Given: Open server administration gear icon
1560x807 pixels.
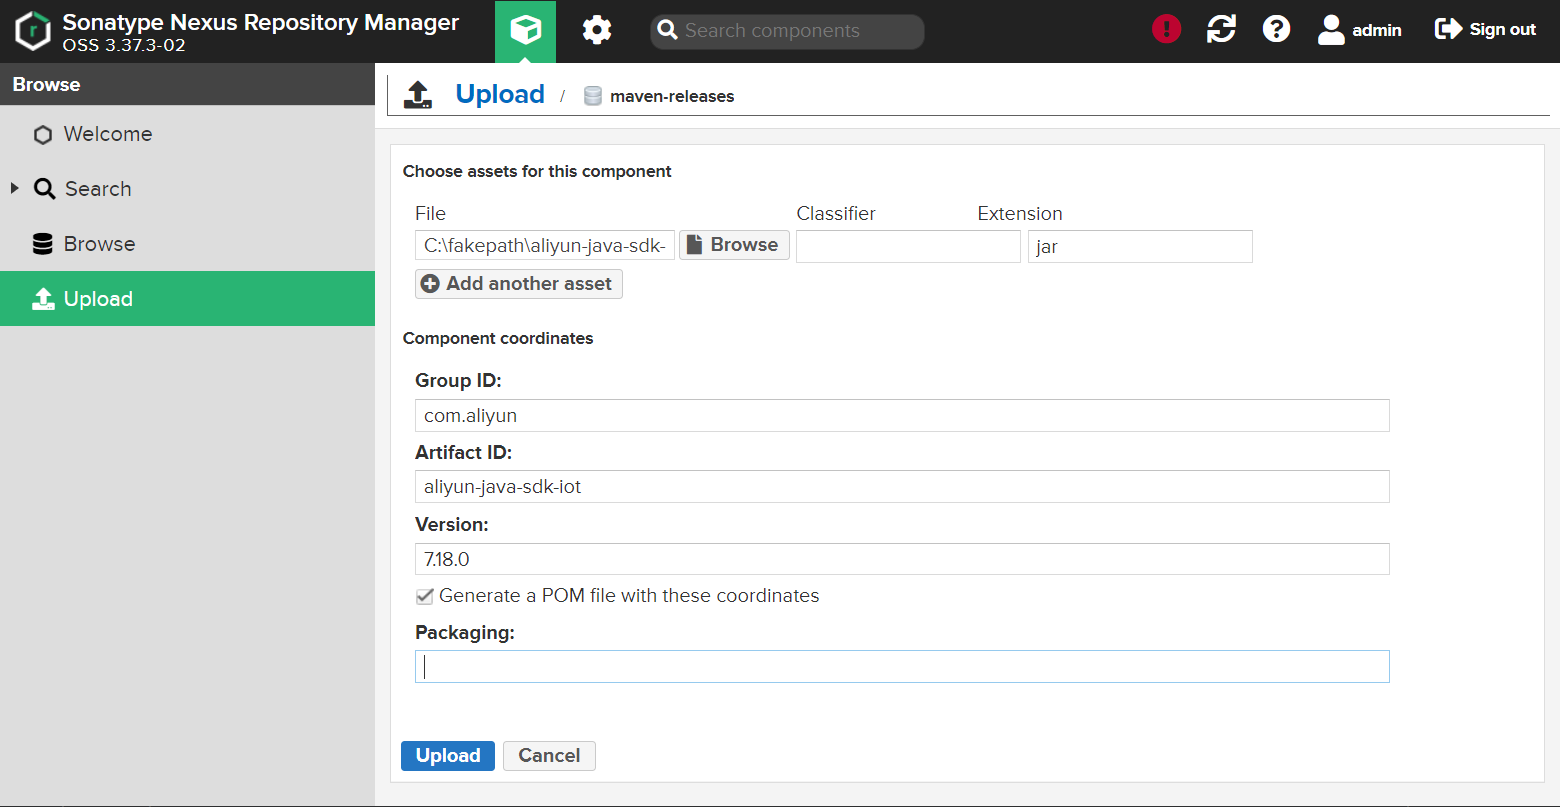Looking at the screenshot, I should tap(597, 31).
